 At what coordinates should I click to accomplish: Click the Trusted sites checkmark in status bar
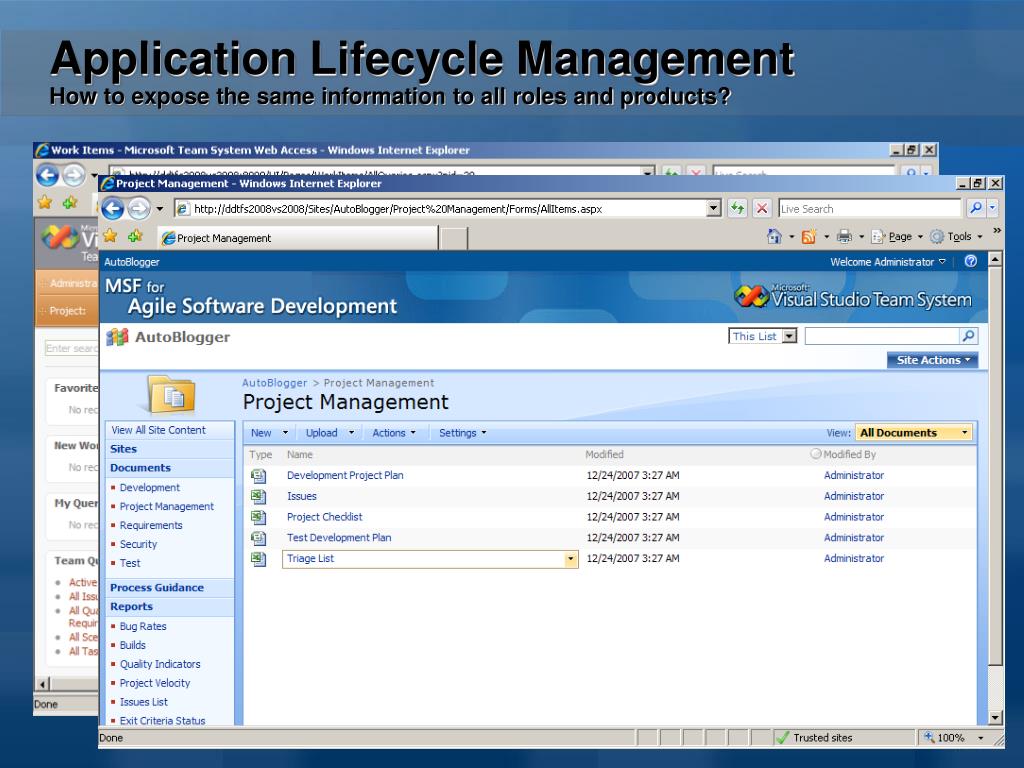pyautogui.click(x=782, y=738)
